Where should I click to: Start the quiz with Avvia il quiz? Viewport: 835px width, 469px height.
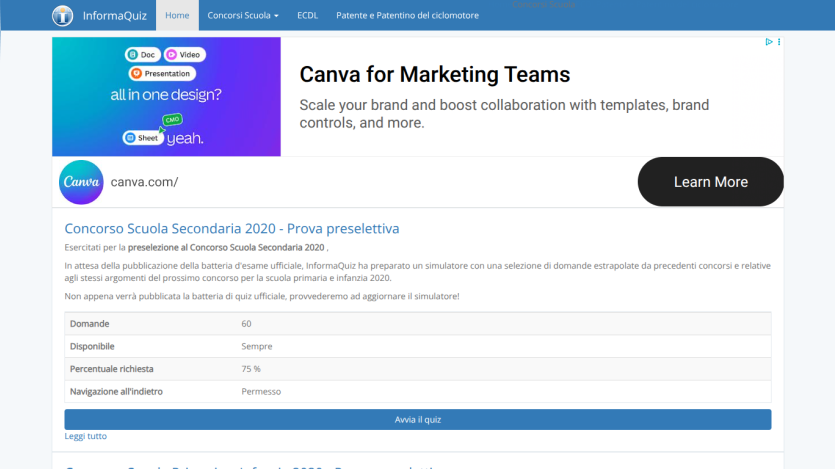click(418, 419)
